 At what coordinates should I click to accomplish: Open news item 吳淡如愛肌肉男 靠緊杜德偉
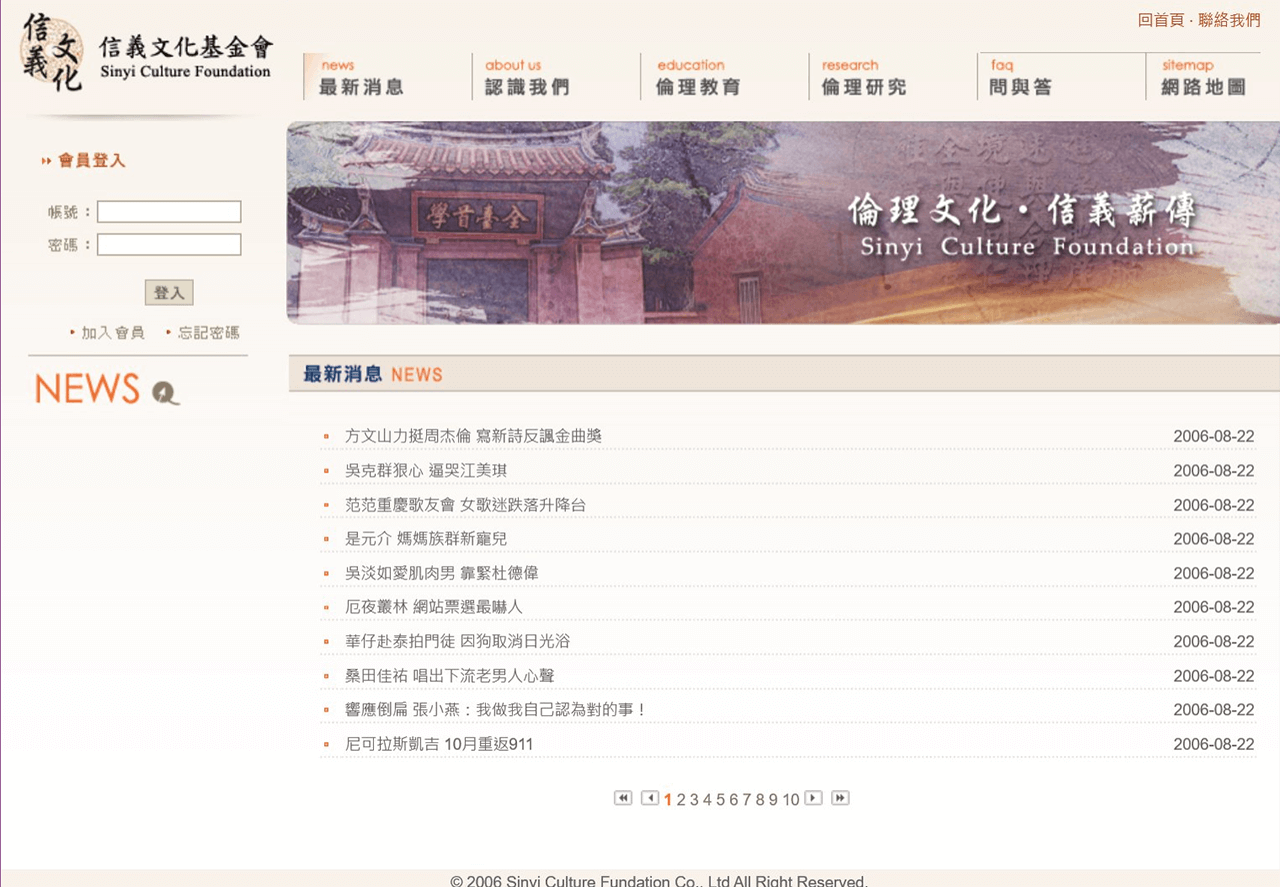442,573
